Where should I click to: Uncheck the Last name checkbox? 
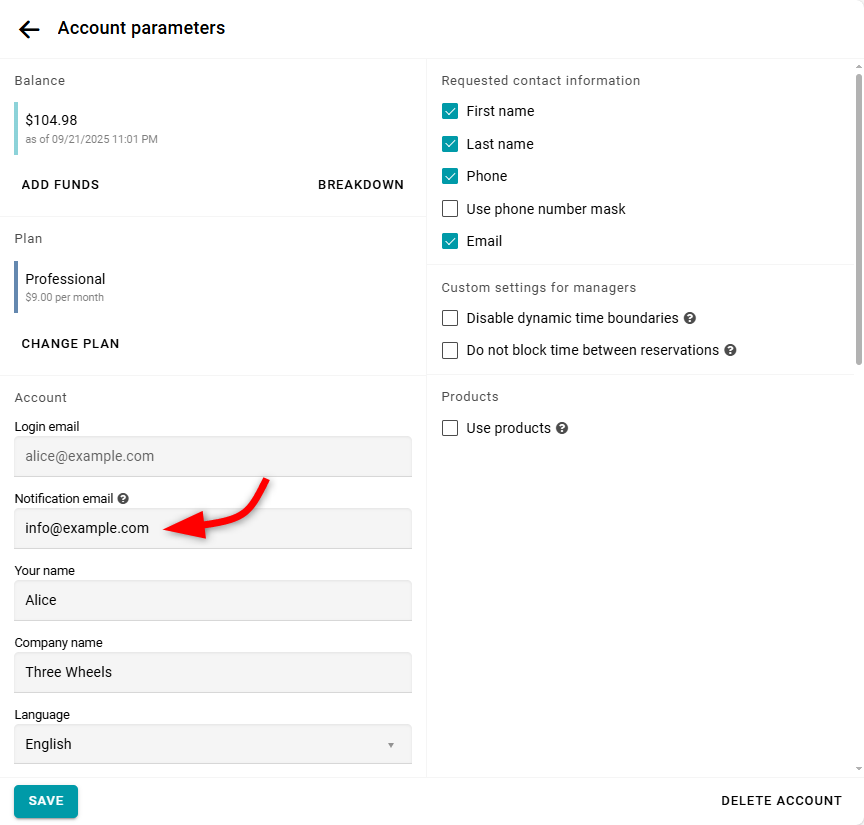450,144
